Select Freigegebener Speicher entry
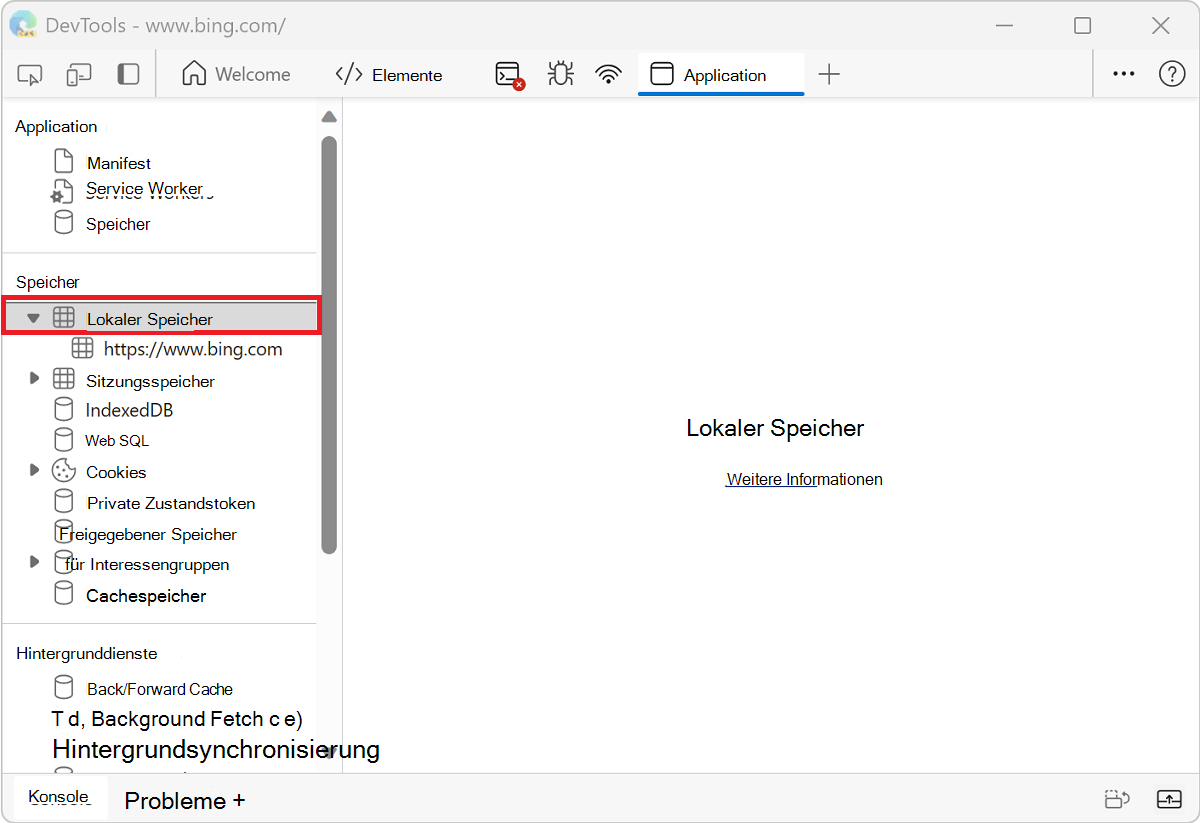 point(148,534)
